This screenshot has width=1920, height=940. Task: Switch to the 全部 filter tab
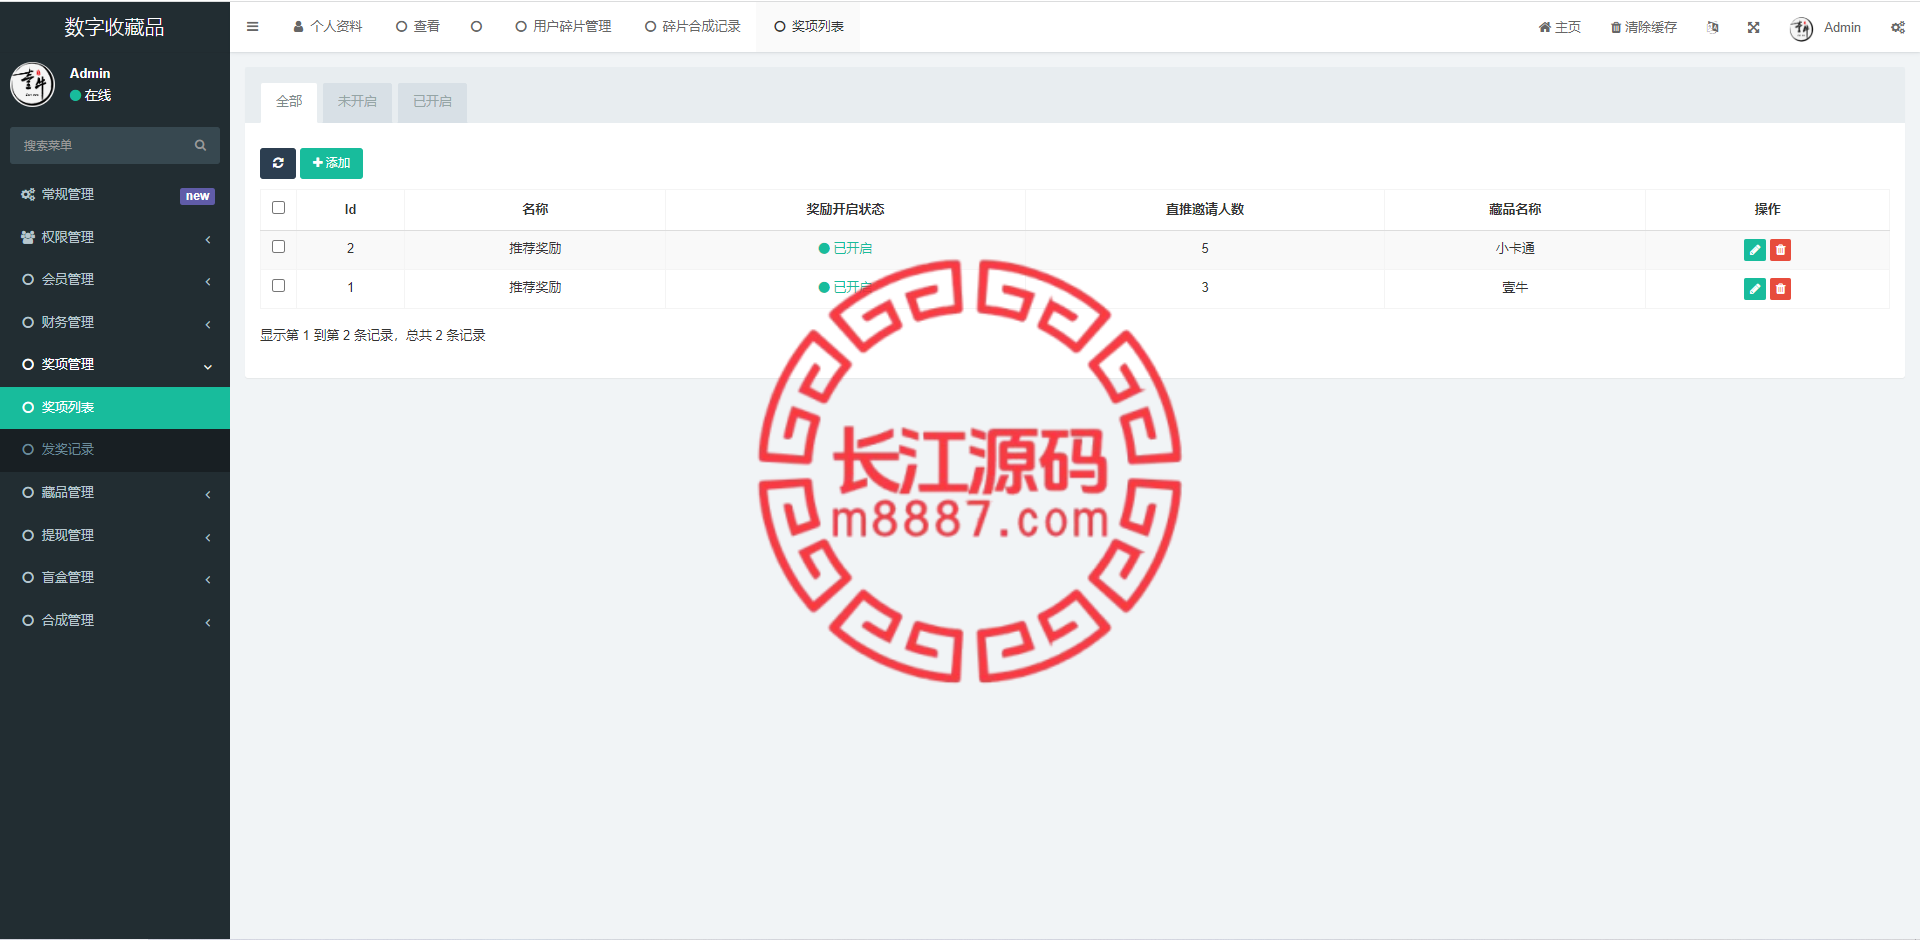289,102
